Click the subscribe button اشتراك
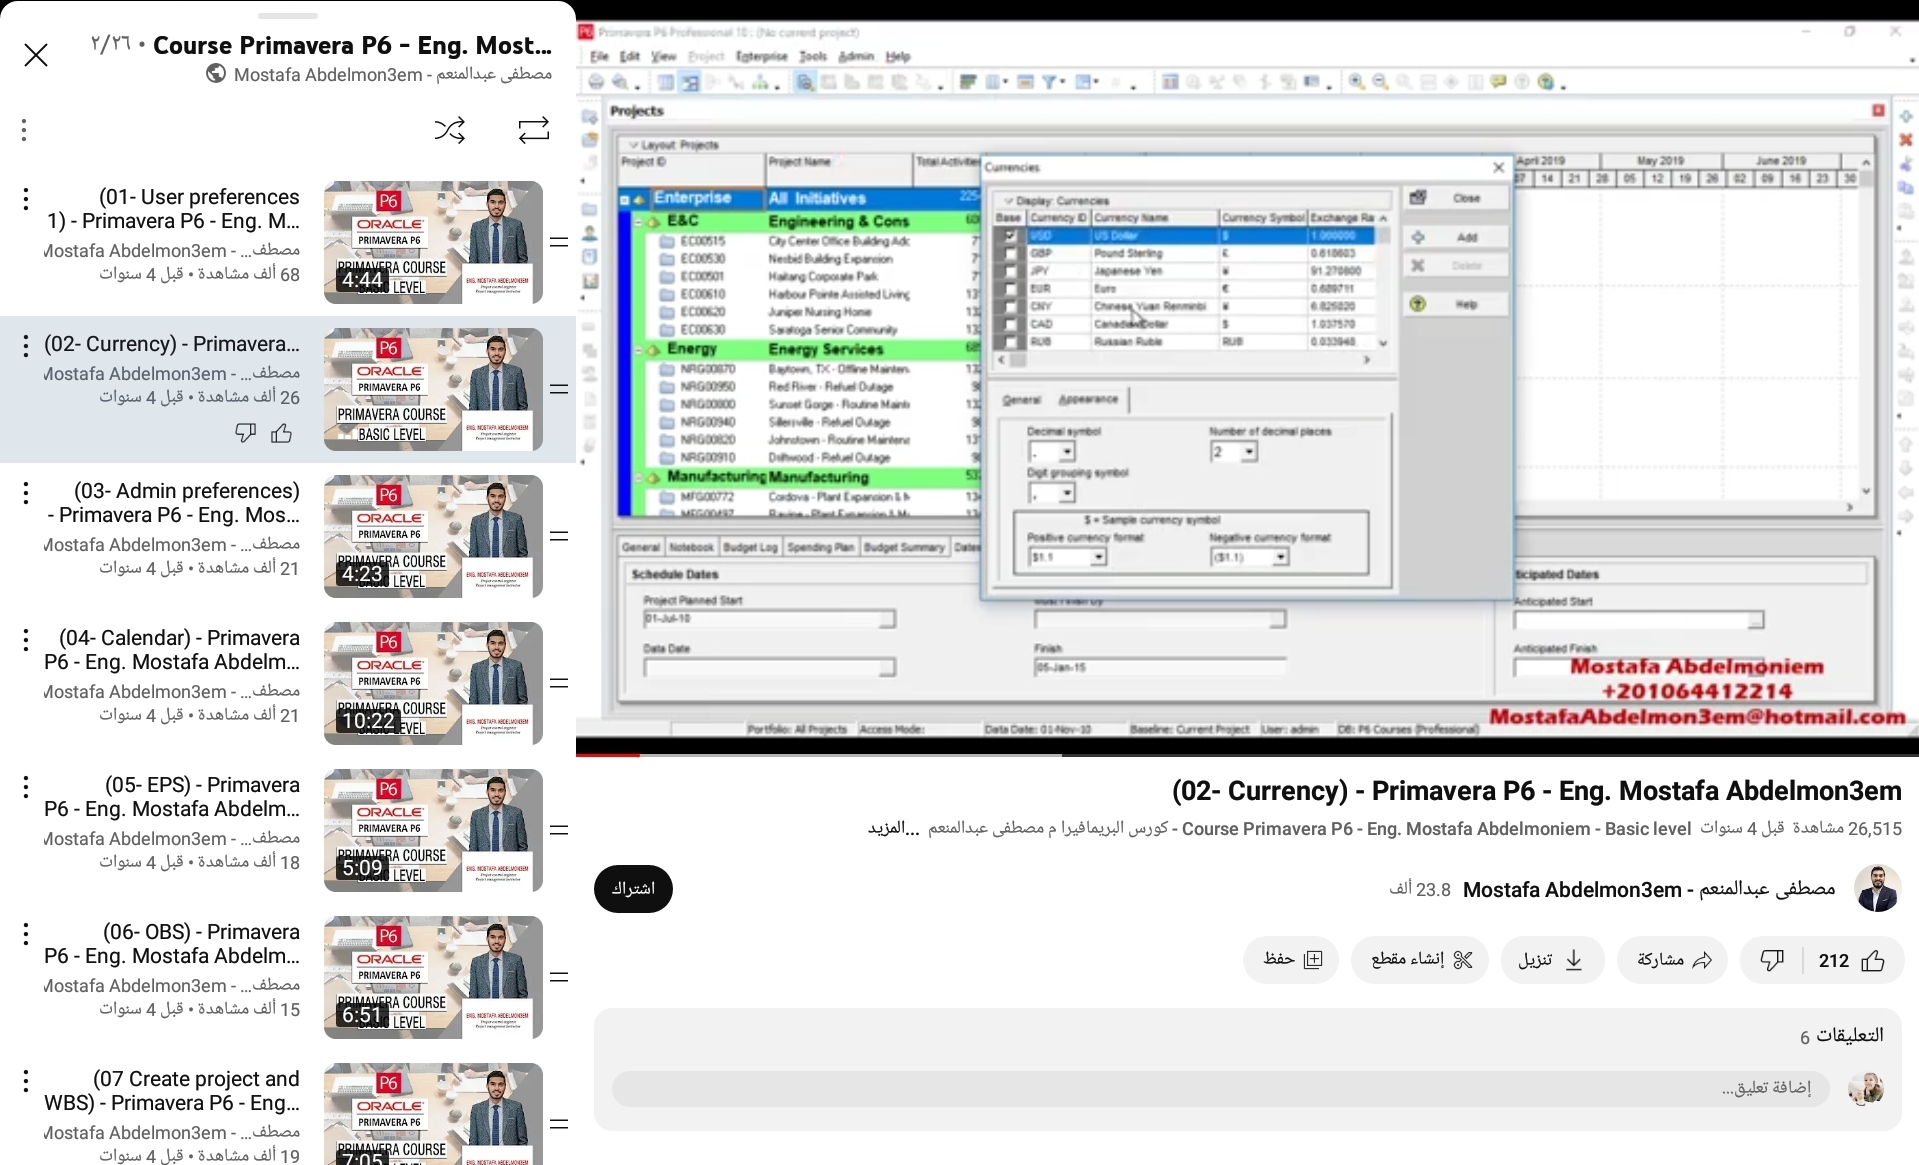 [633, 889]
